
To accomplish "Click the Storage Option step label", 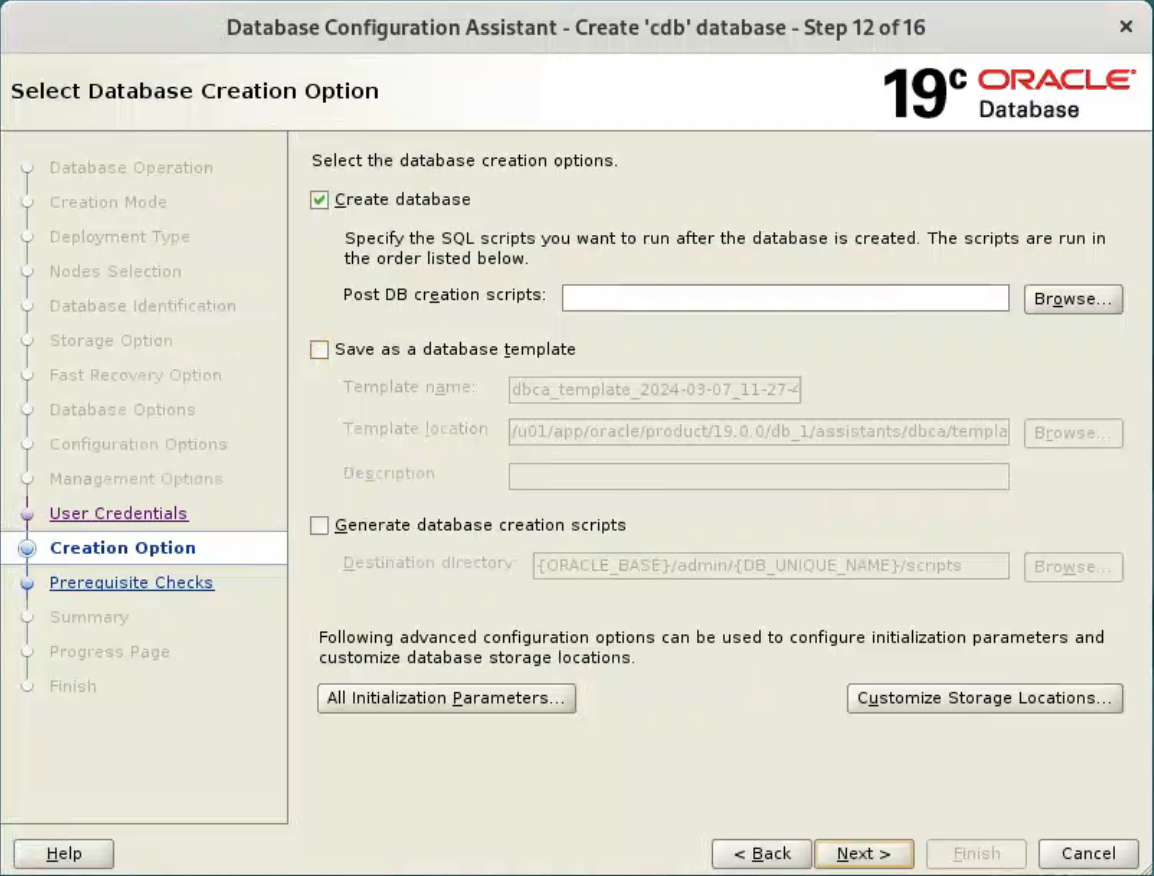I will pyautogui.click(x=111, y=340).
